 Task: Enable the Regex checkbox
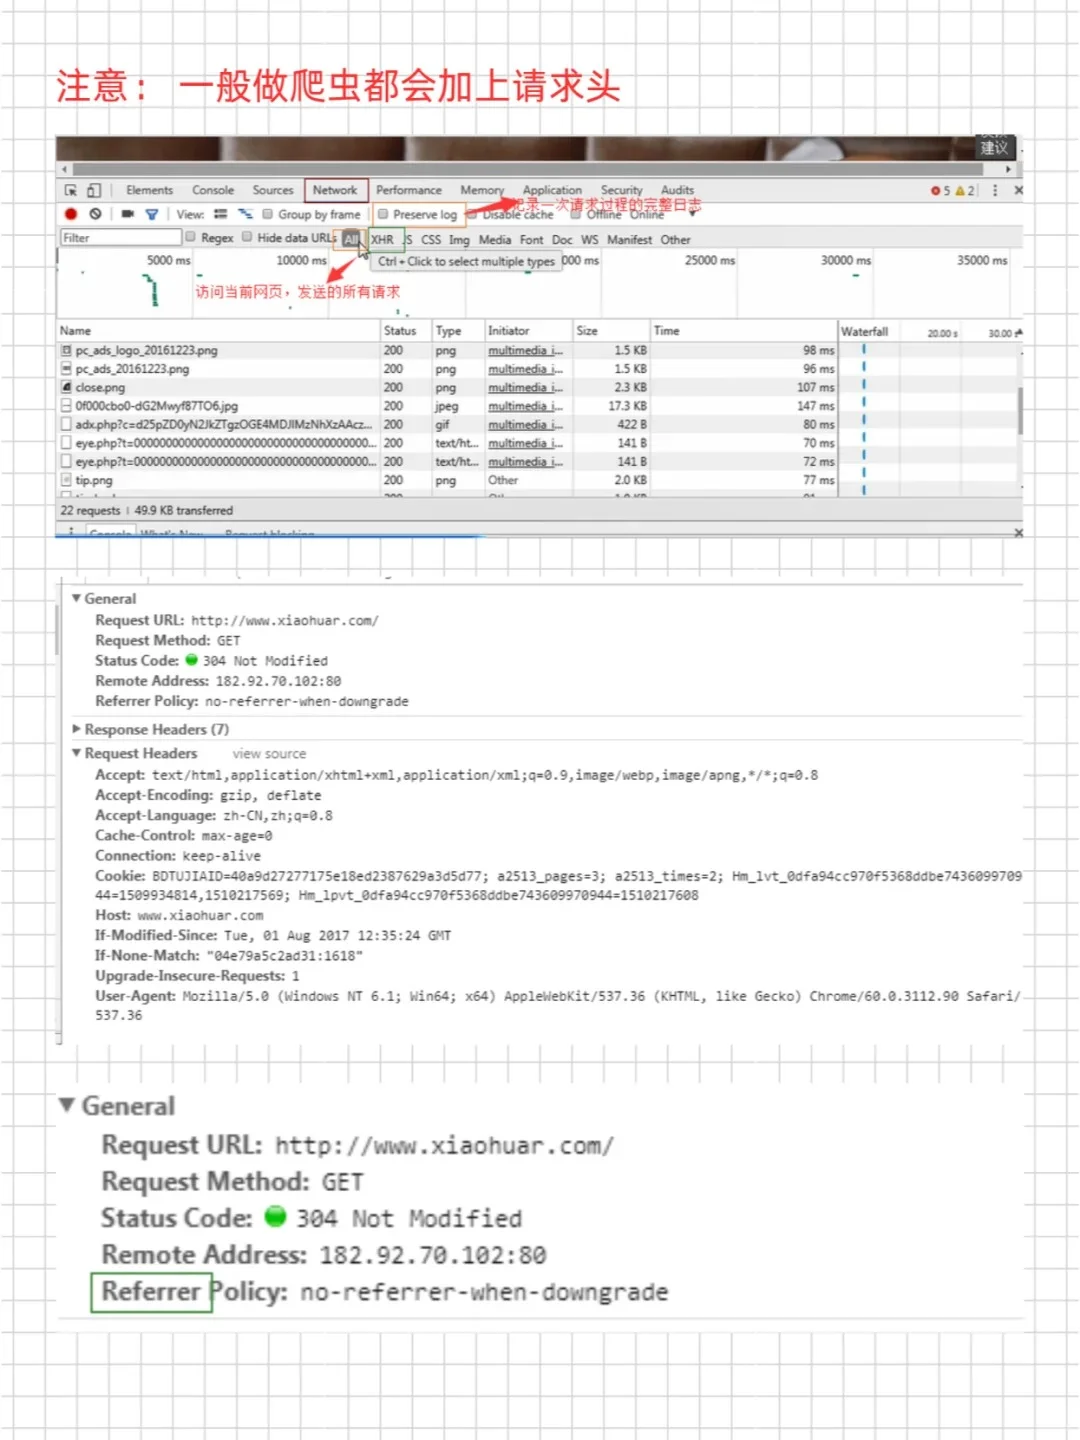[191, 237]
